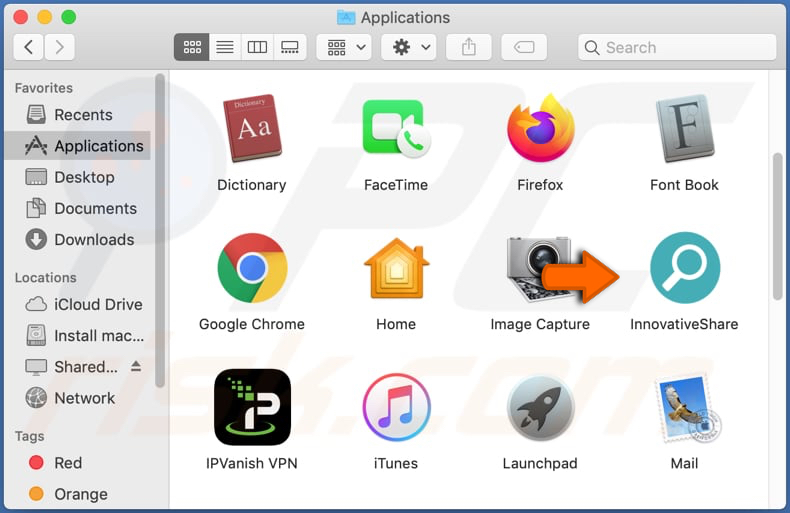Viewport: 790px width, 513px height.
Task: Select the InnovativeShare app icon
Action: click(x=684, y=268)
